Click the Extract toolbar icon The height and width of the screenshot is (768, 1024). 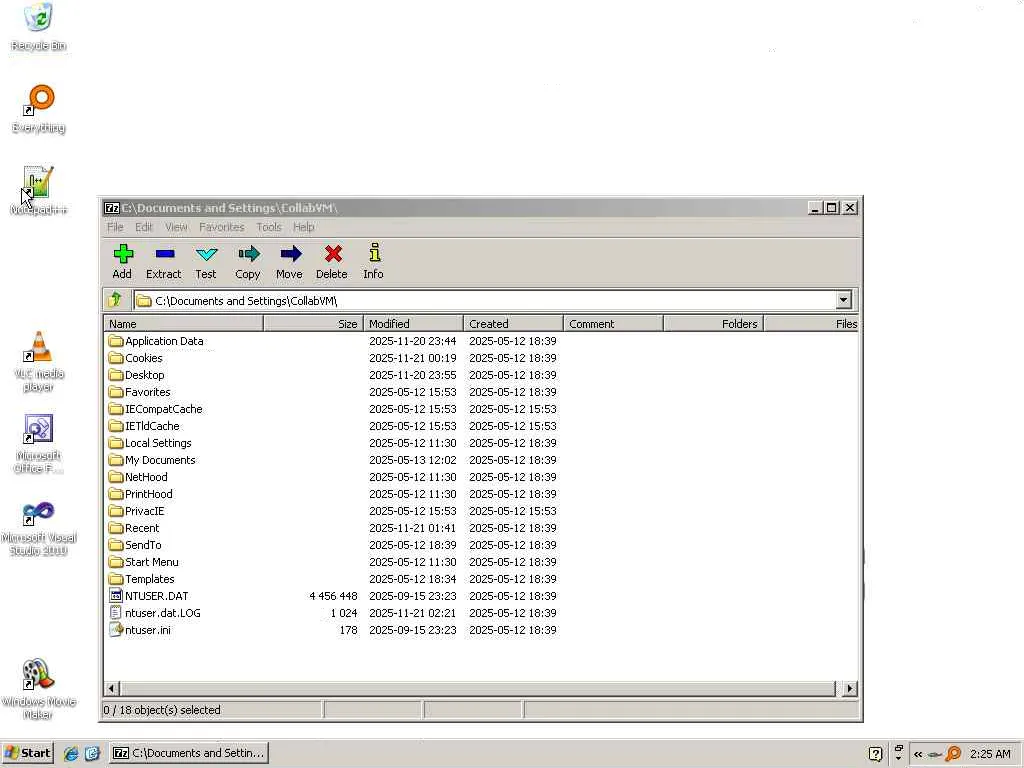click(x=165, y=253)
